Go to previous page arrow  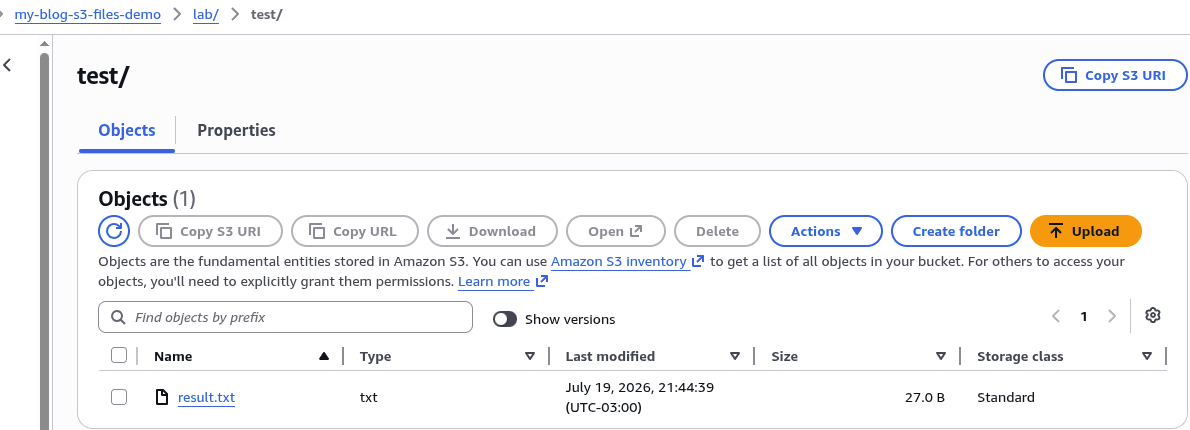coord(1056,316)
